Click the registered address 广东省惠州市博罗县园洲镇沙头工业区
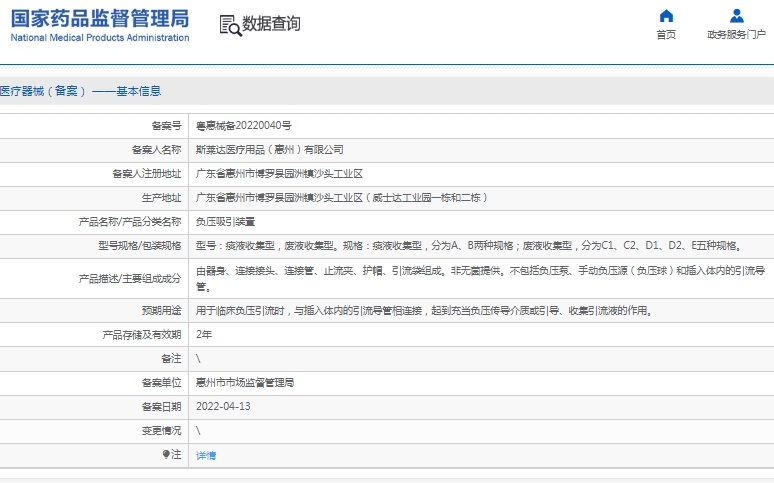This screenshot has height=483, width=774. (x=279, y=174)
